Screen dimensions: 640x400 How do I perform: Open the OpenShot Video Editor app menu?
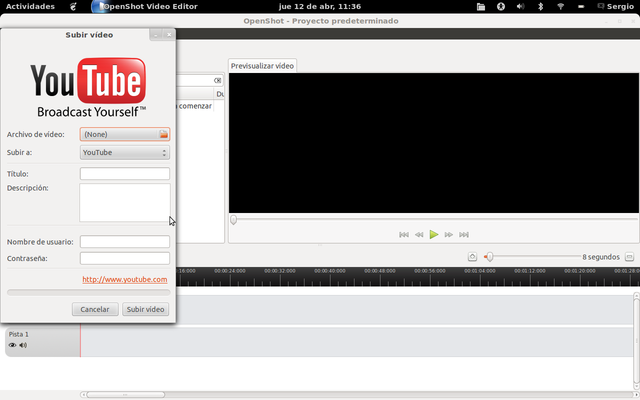[x=145, y=7]
